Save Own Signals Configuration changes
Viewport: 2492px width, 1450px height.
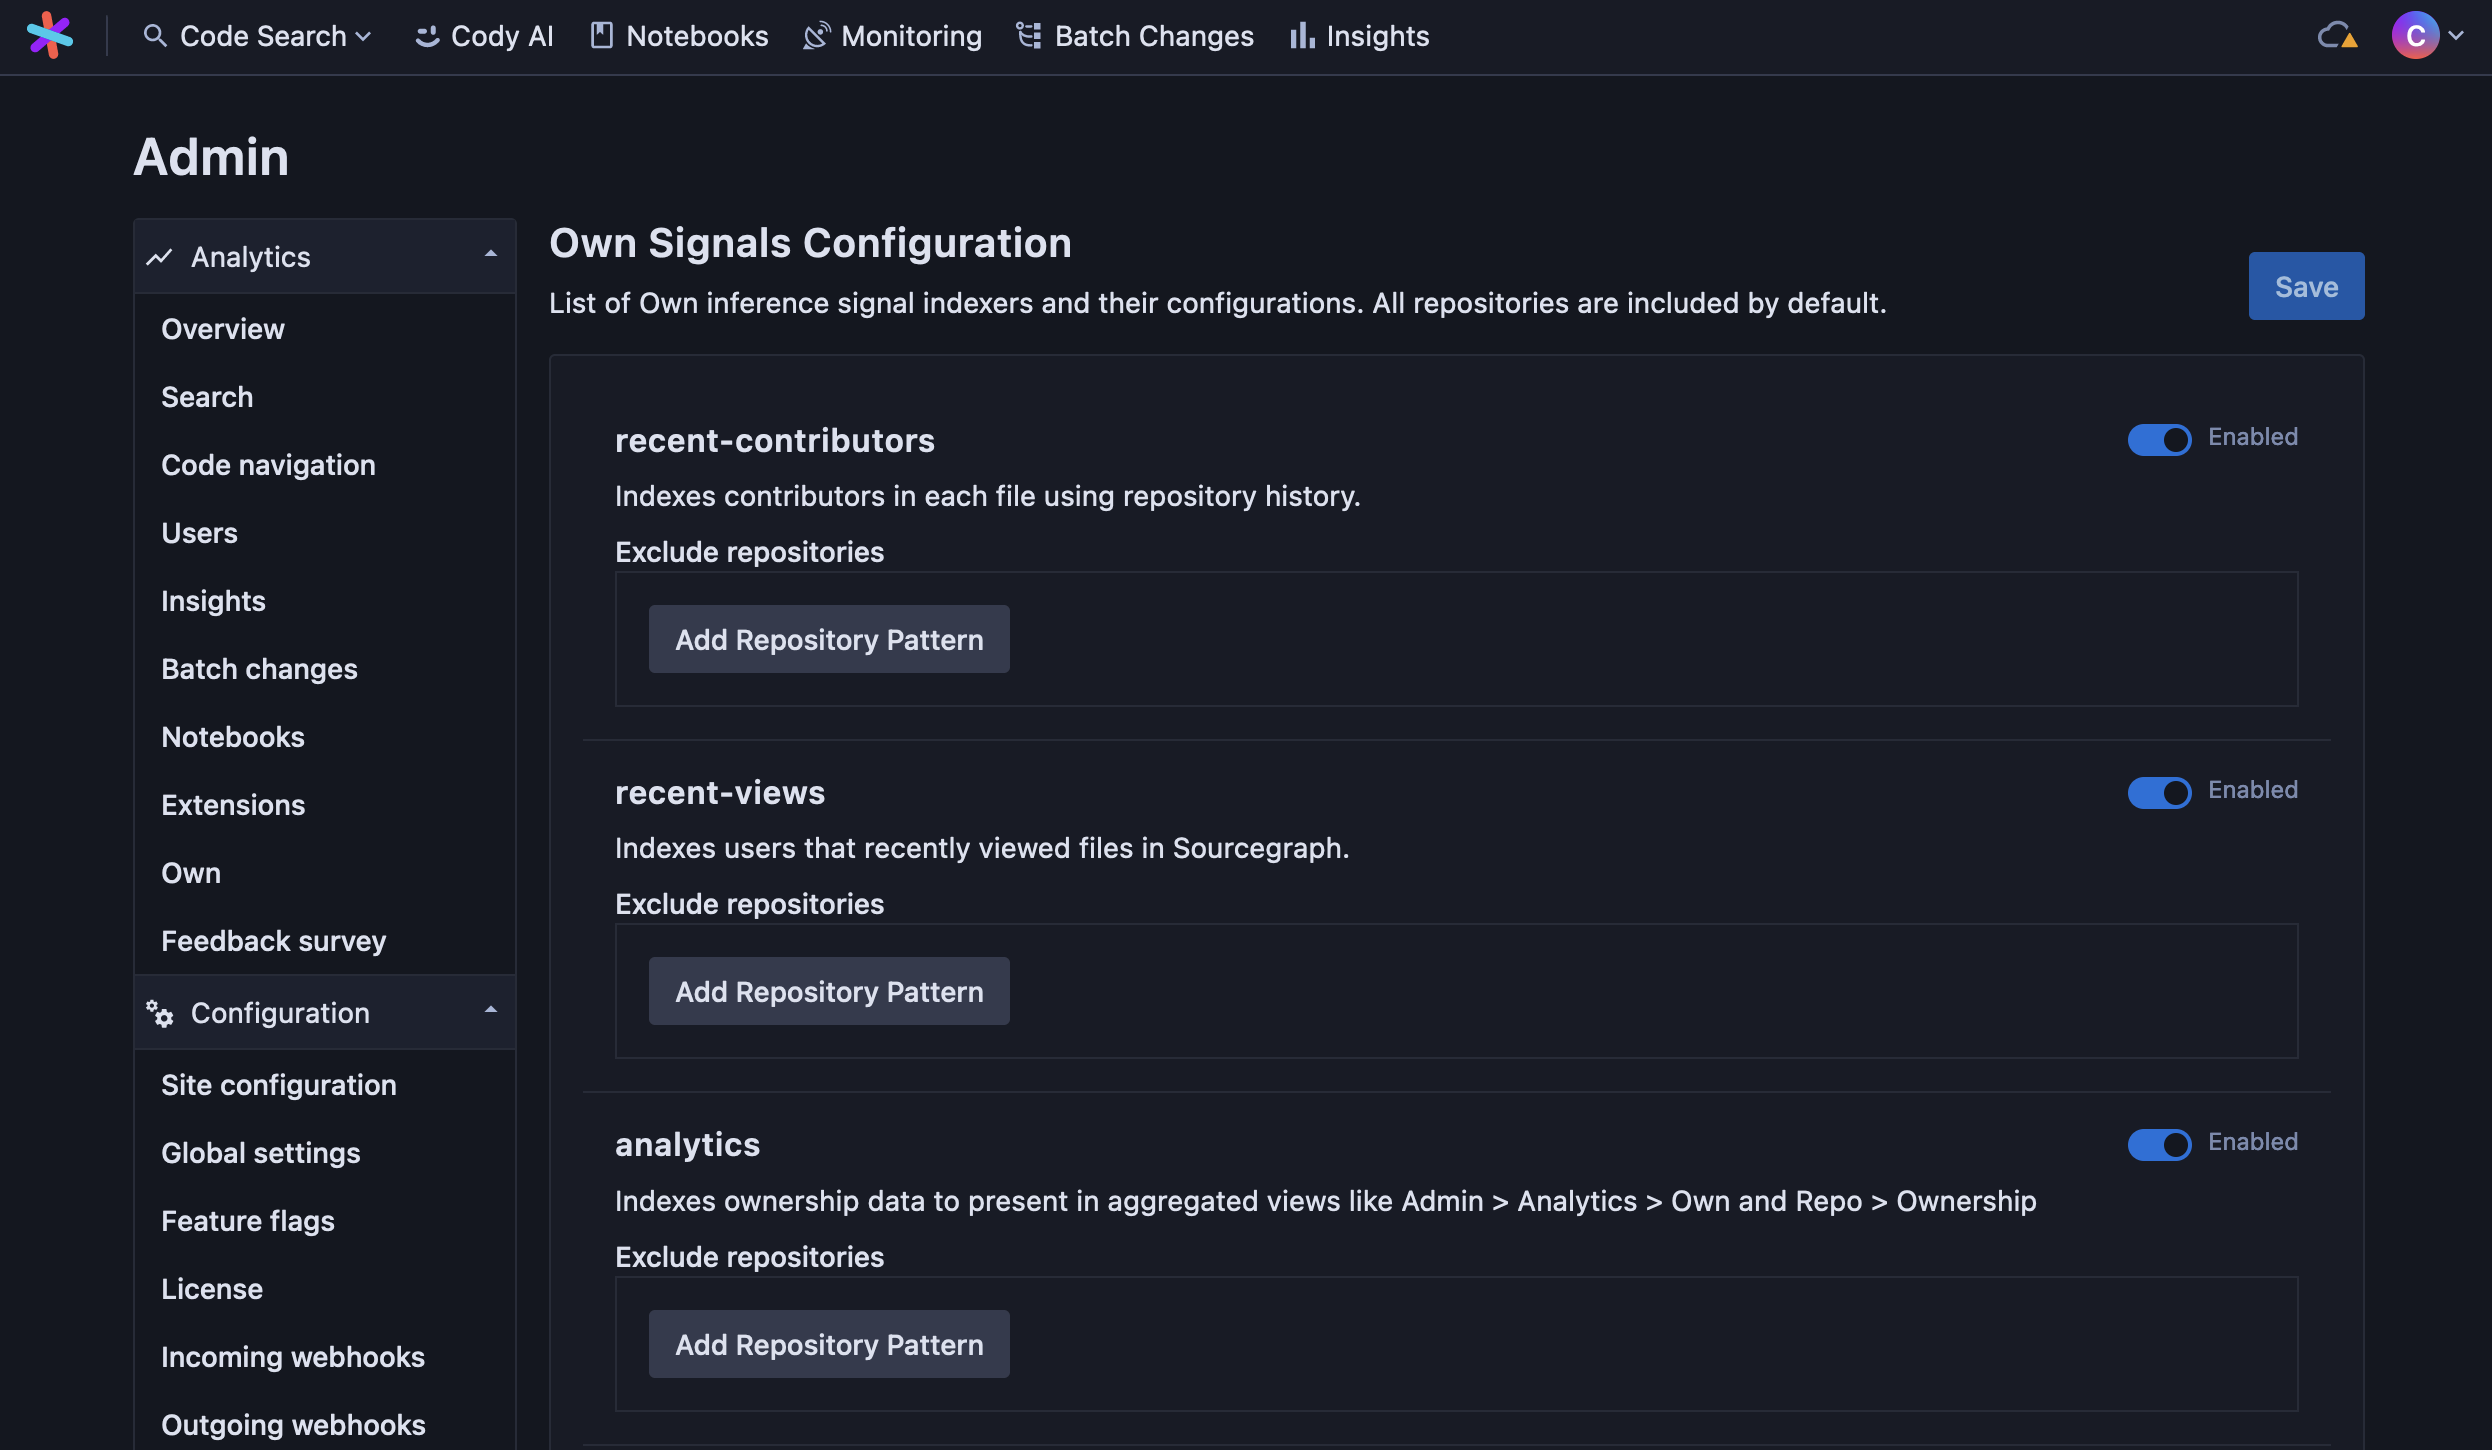(2307, 285)
